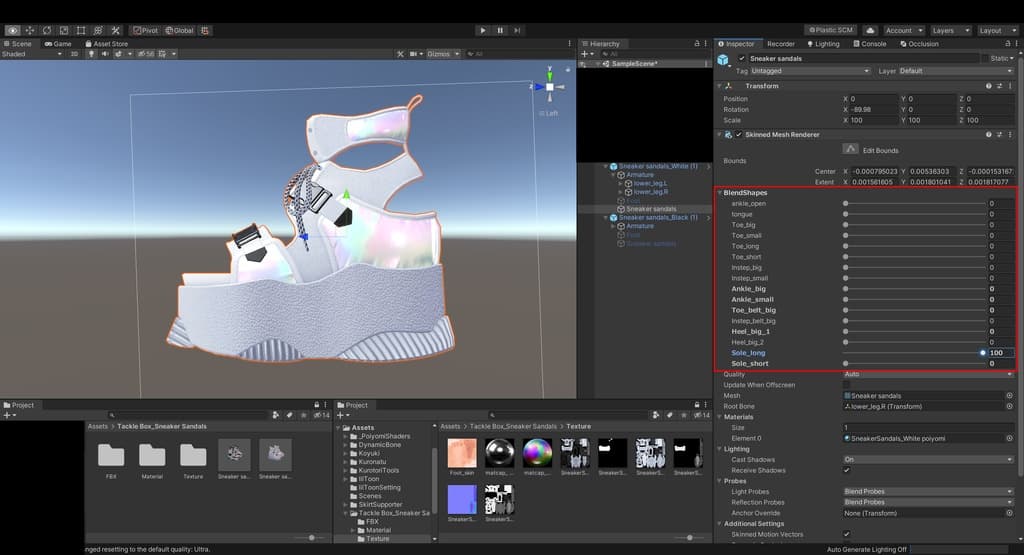Select the Move tool in the toolbar
Viewport: 1024px width, 555px height.
[30, 31]
